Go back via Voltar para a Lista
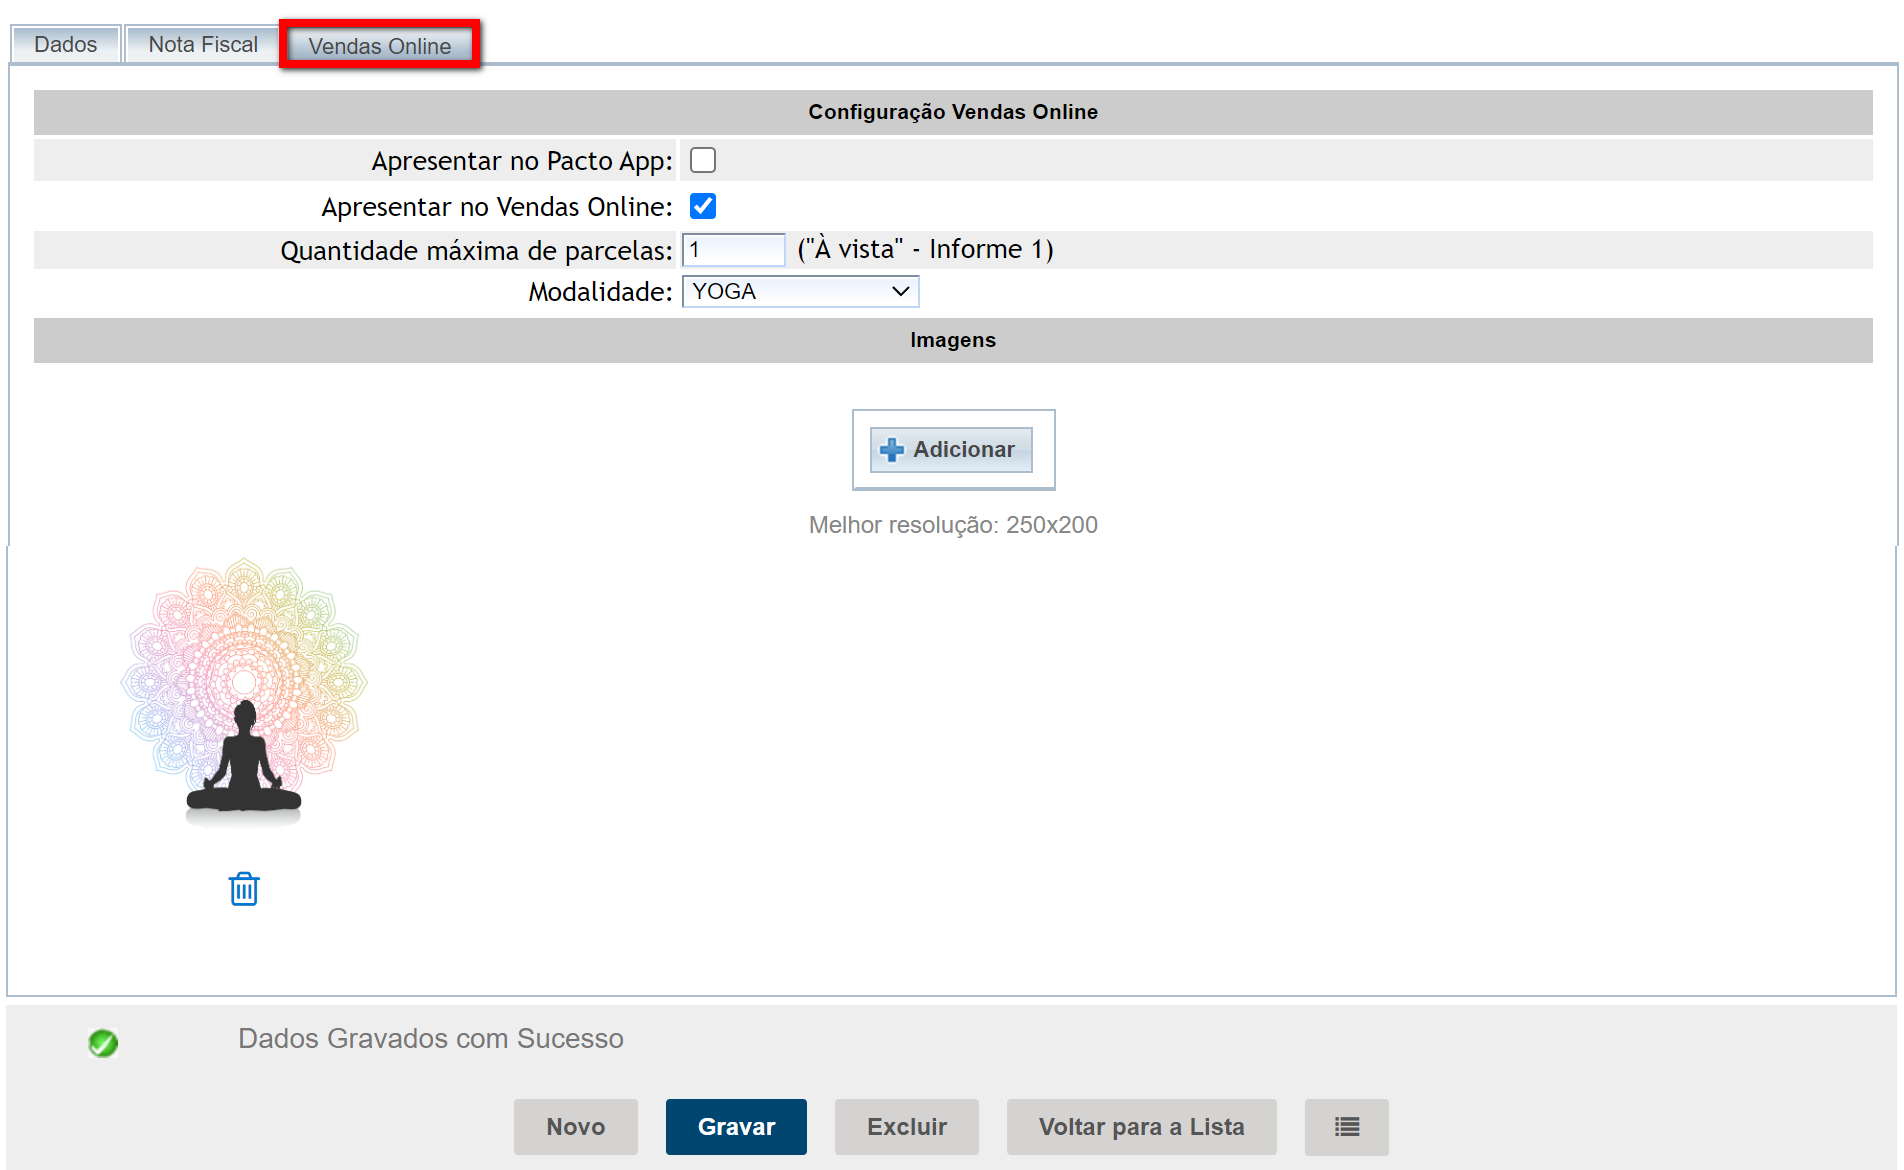 (1141, 1127)
